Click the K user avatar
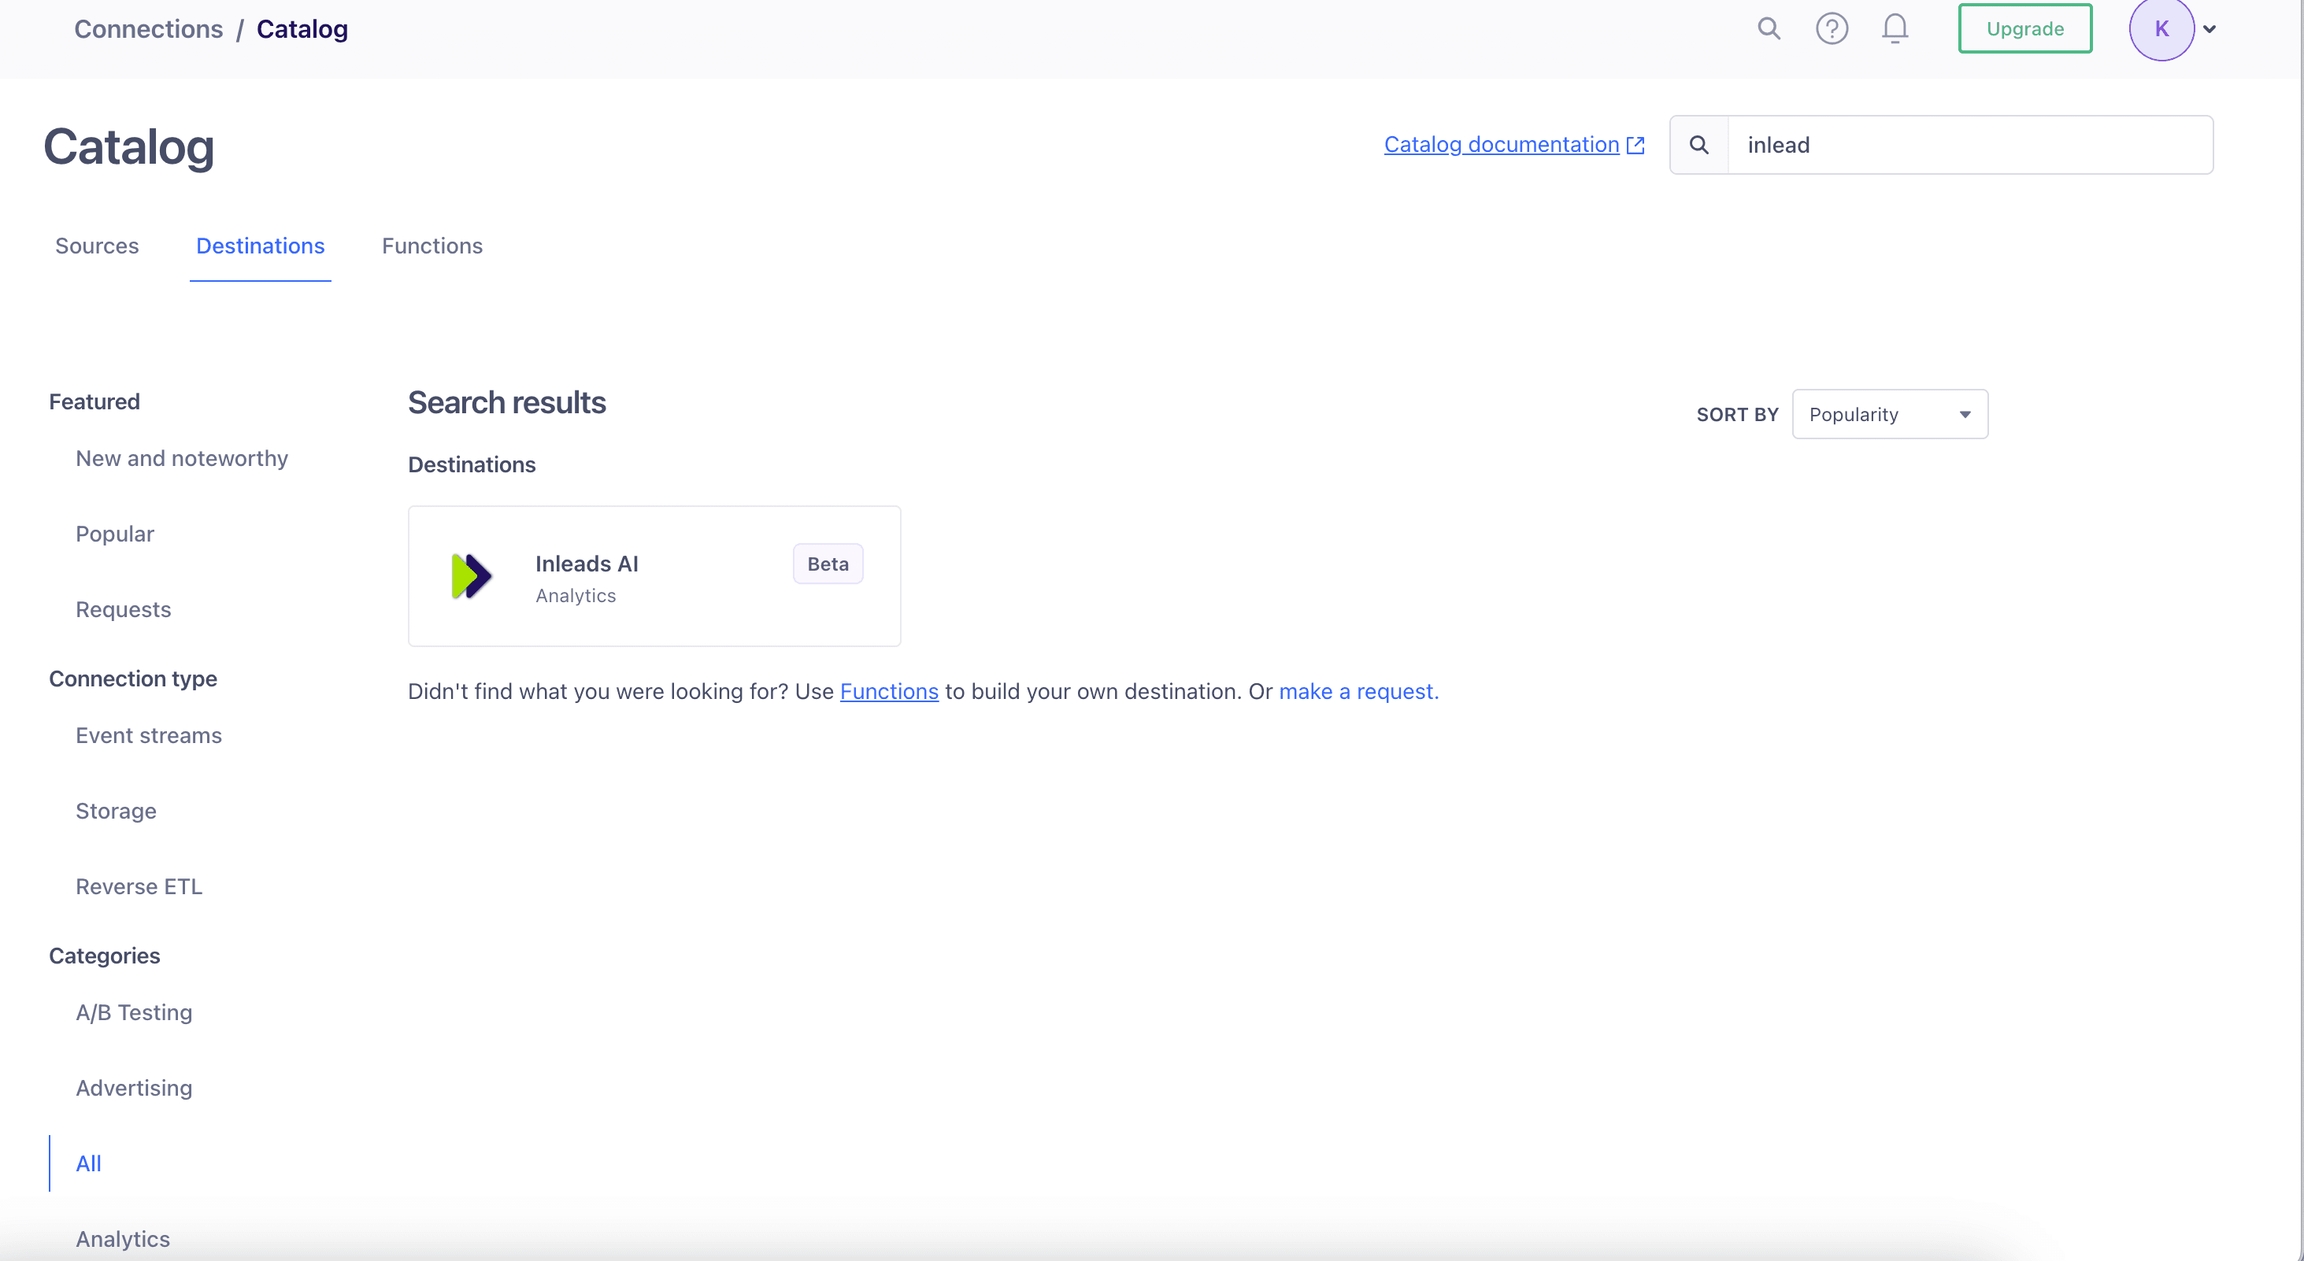 [2161, 29]
